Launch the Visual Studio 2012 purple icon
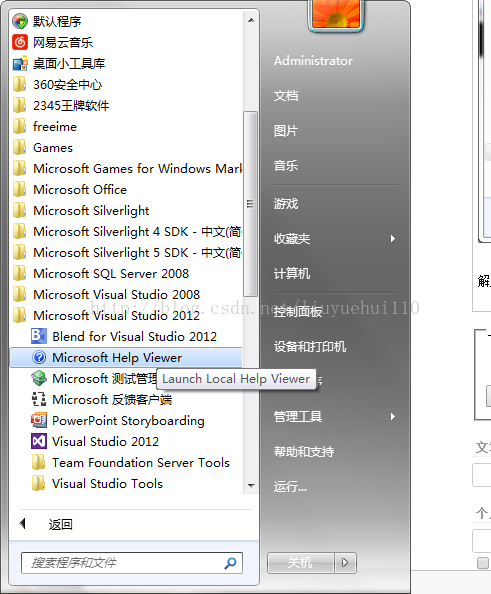Viewport: 491px width, 594px height. [x=39, y=441]
